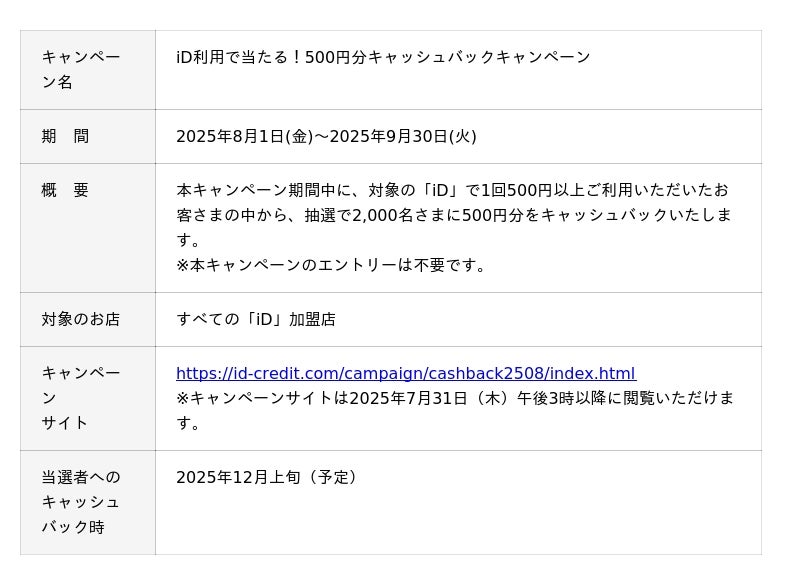Click the note about 2025年7月31日 site viewing
Image resolution: width=800 pixels, height=585 pixels.
point(455,398)
